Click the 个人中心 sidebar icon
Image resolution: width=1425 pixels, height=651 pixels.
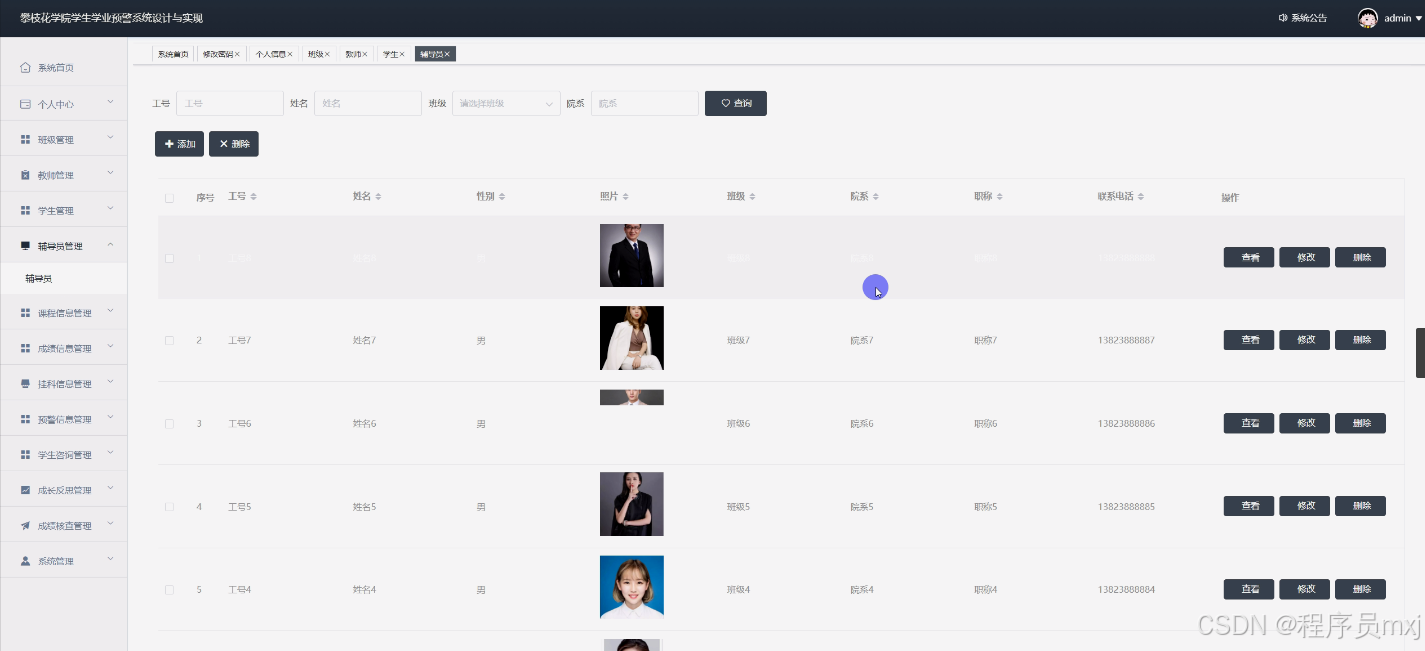[x=22, y=103]
